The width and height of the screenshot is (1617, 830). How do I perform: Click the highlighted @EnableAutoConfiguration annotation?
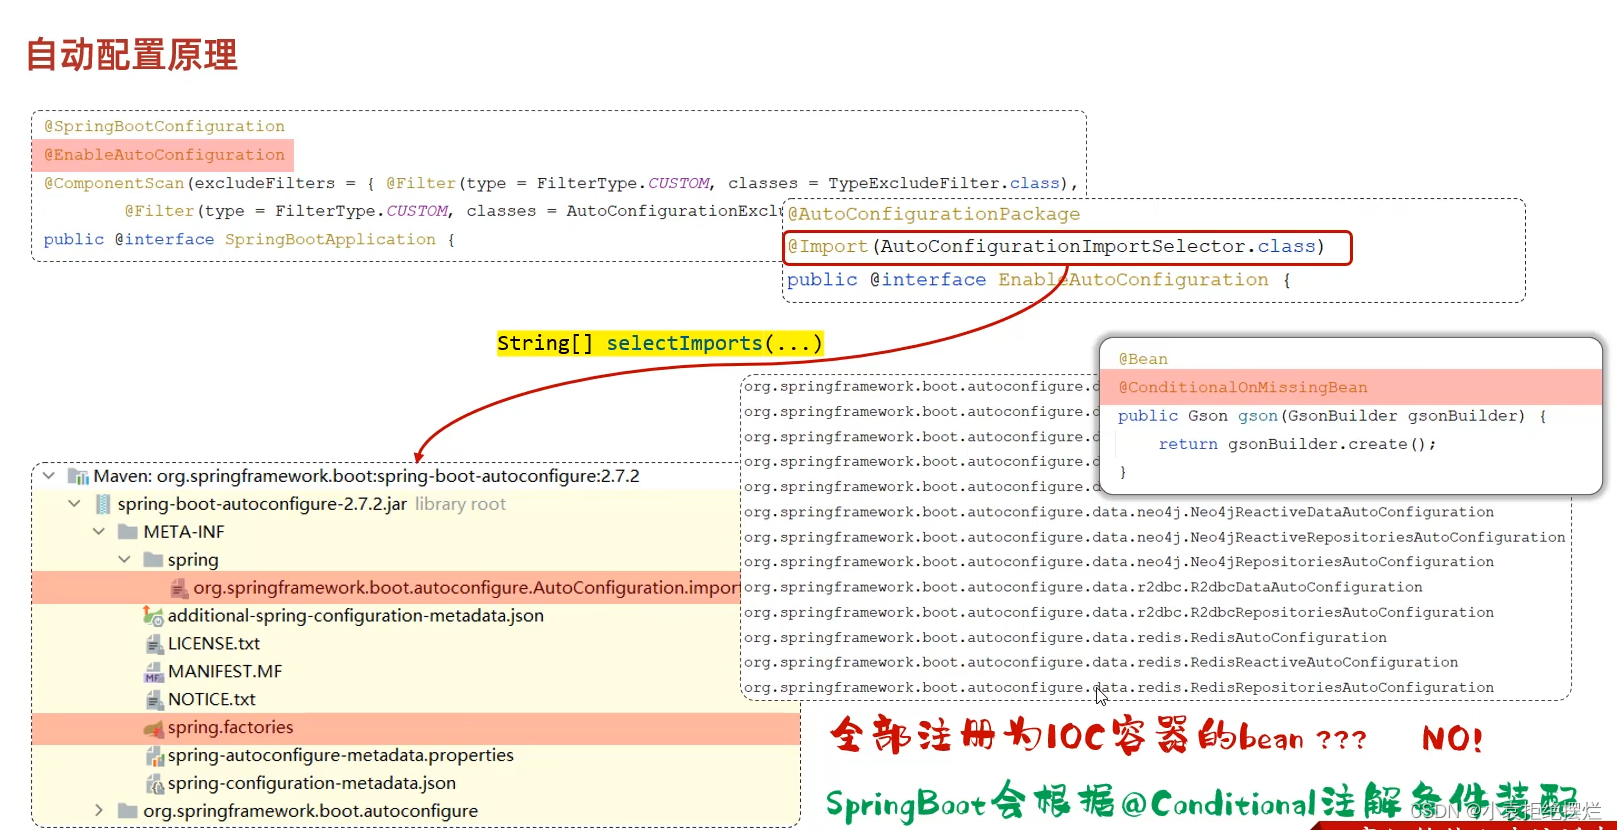164,155
